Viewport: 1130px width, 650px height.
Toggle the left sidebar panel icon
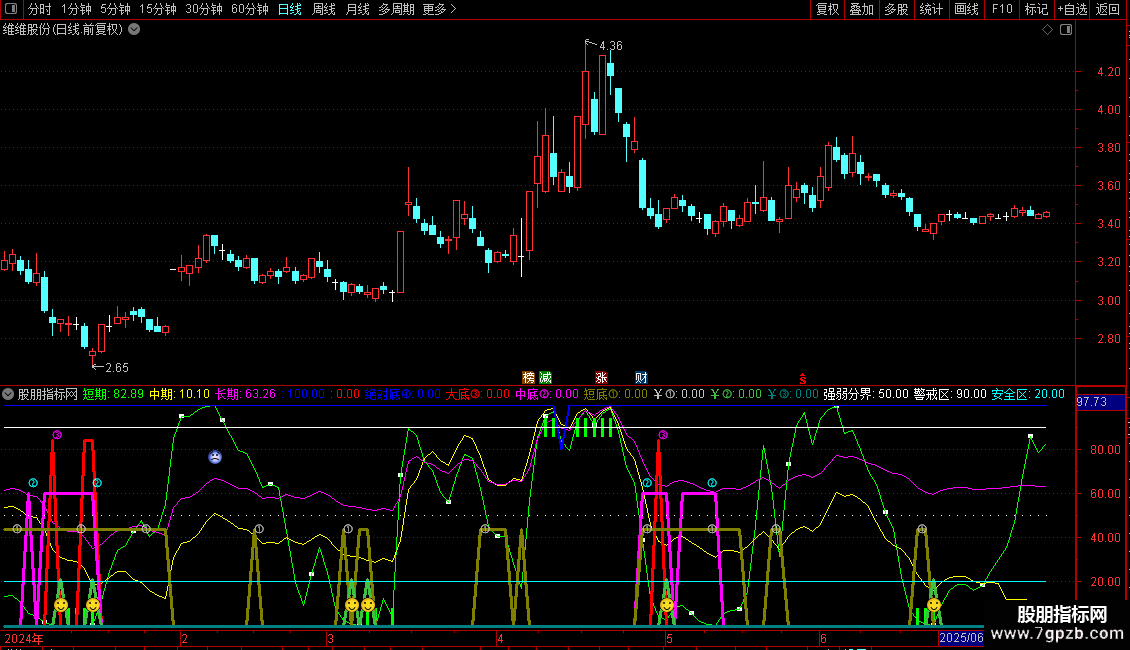click(x=11, y=9)
